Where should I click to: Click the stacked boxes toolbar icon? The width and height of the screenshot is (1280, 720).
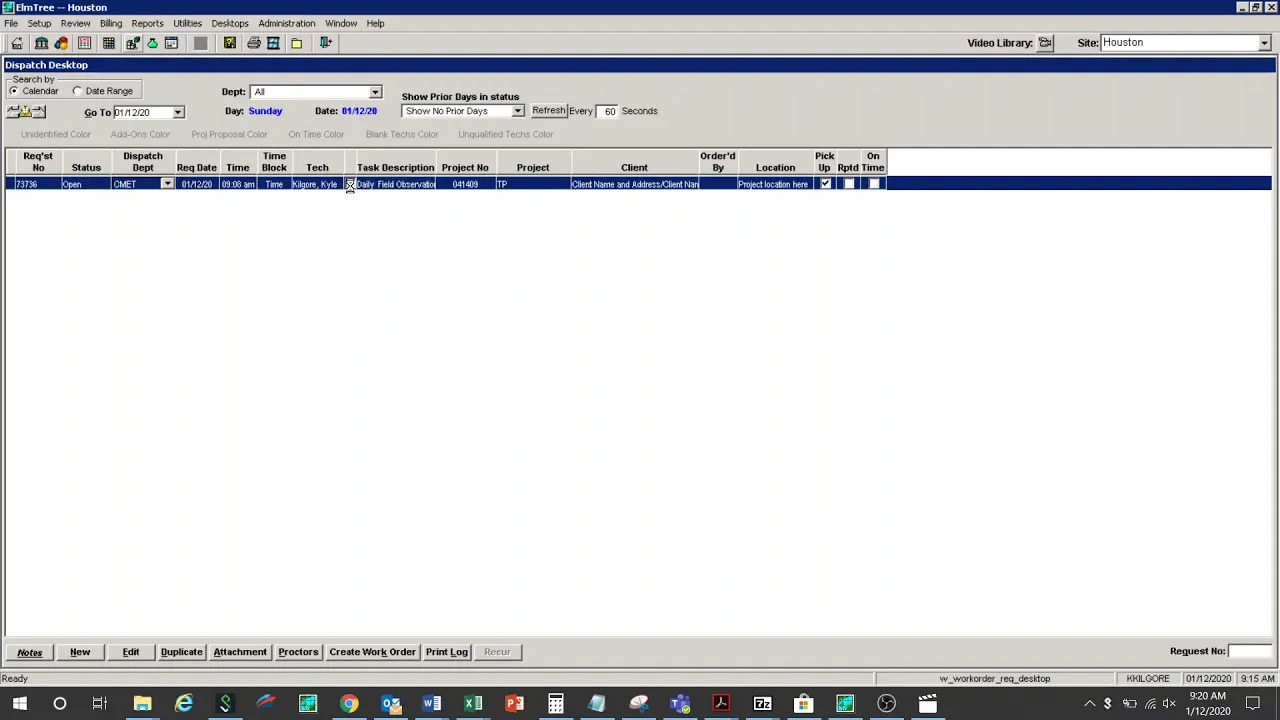132,43
